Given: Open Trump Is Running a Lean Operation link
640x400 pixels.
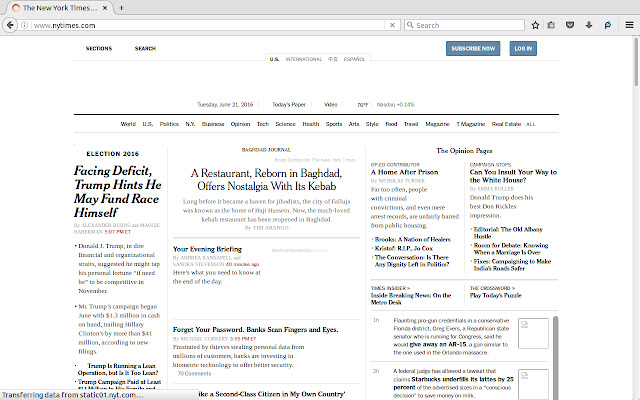Looking at the screenshot, I should click(118, 369).
